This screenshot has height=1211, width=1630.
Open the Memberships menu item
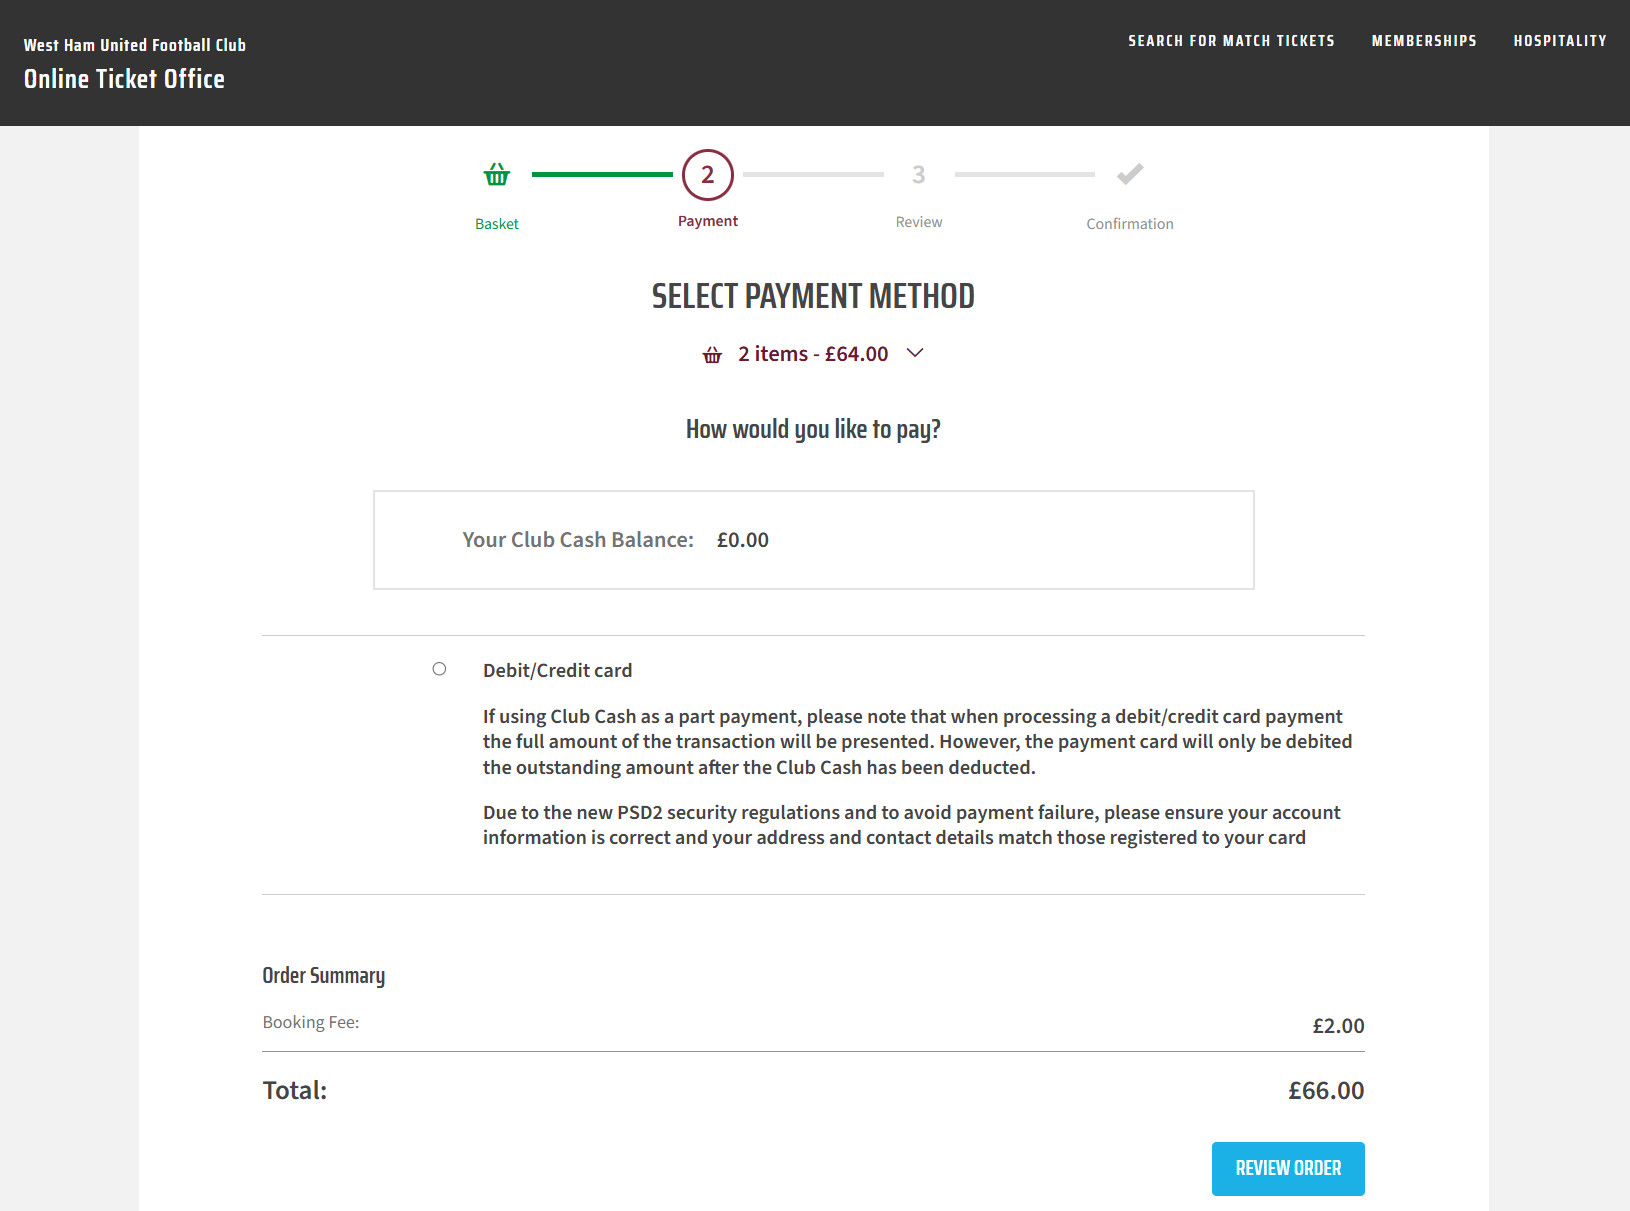click(x=1424, y=41)
